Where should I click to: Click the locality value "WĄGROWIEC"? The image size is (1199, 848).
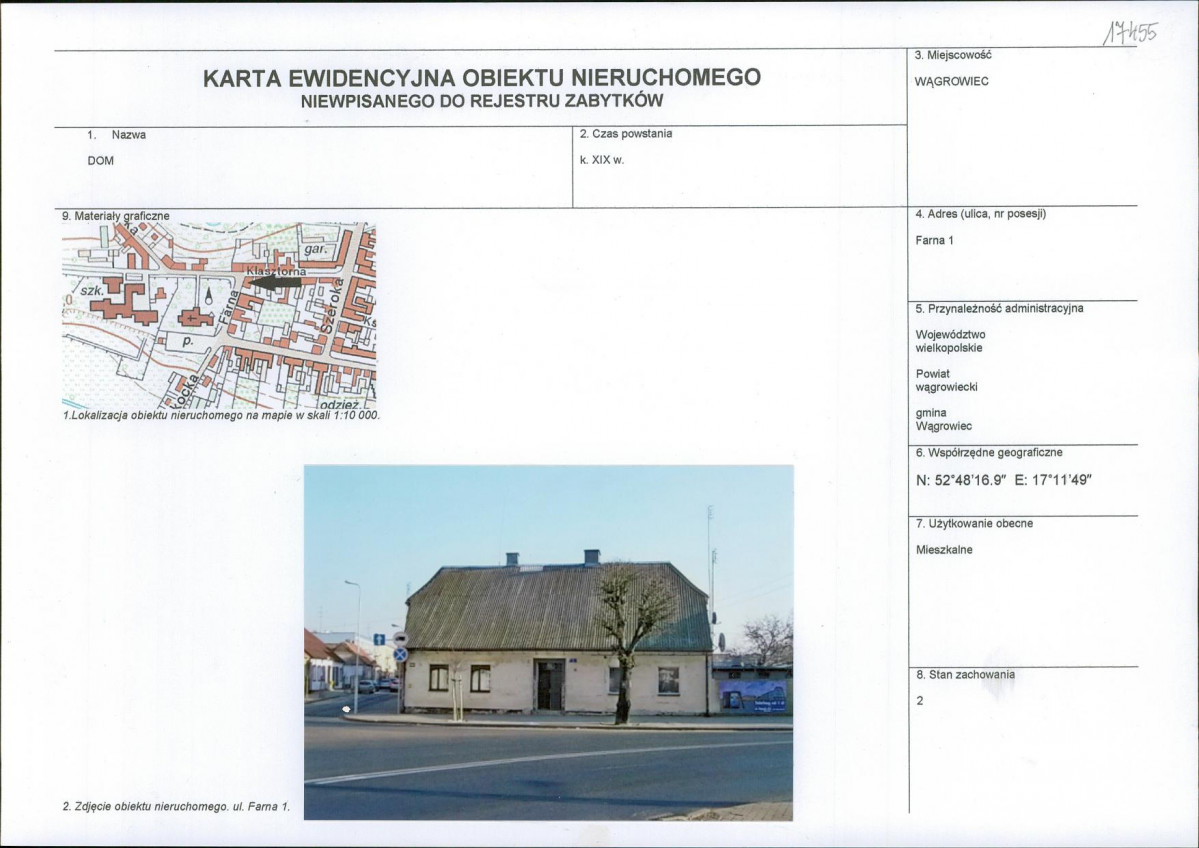(x=951, y=81)
